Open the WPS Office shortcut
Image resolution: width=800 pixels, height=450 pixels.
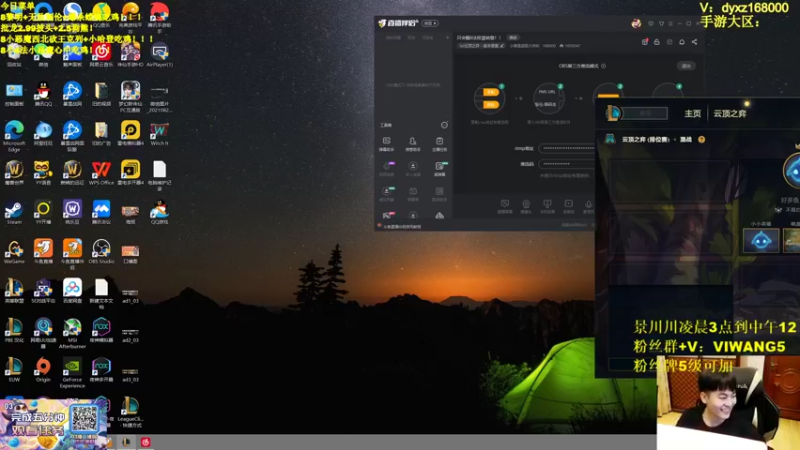[x=101, y=172]
